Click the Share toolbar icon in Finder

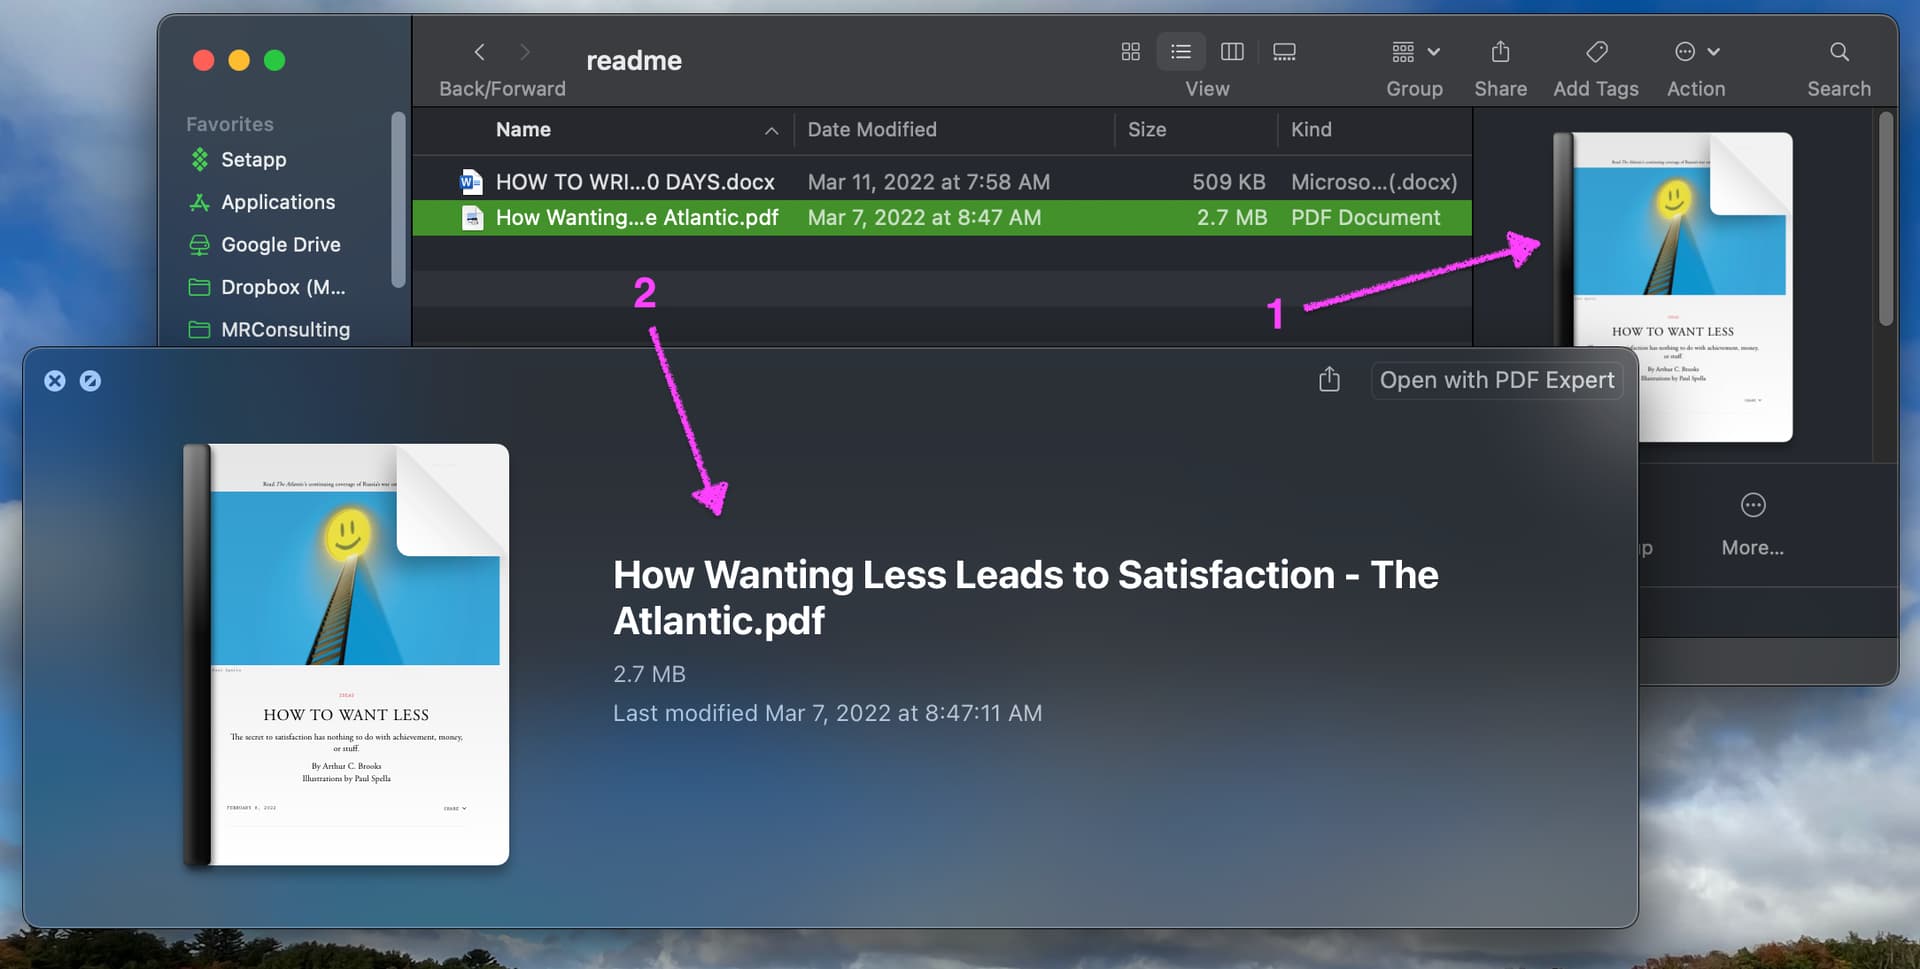pos(1500,52)
